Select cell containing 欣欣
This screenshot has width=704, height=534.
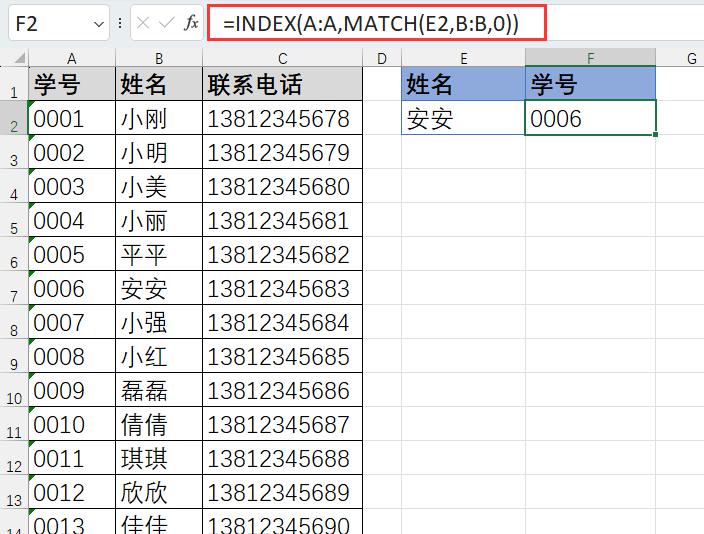click(x=159, y=492)
